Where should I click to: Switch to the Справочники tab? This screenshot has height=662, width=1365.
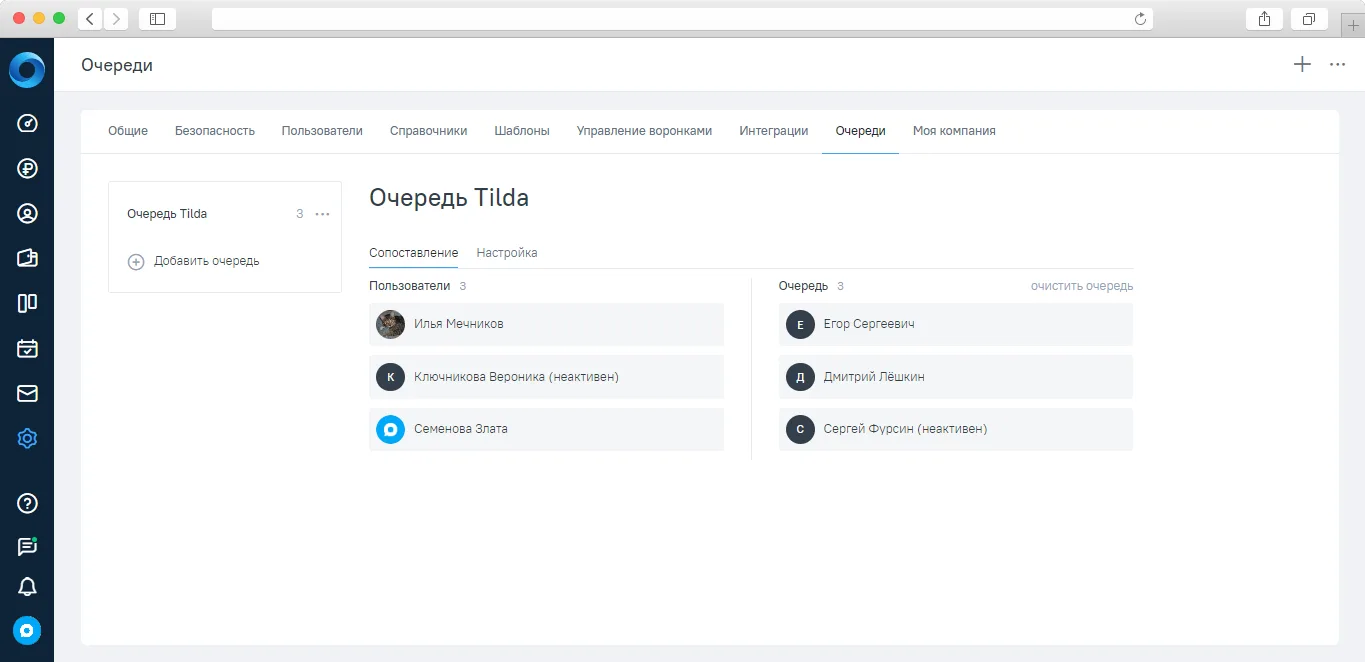429,131
